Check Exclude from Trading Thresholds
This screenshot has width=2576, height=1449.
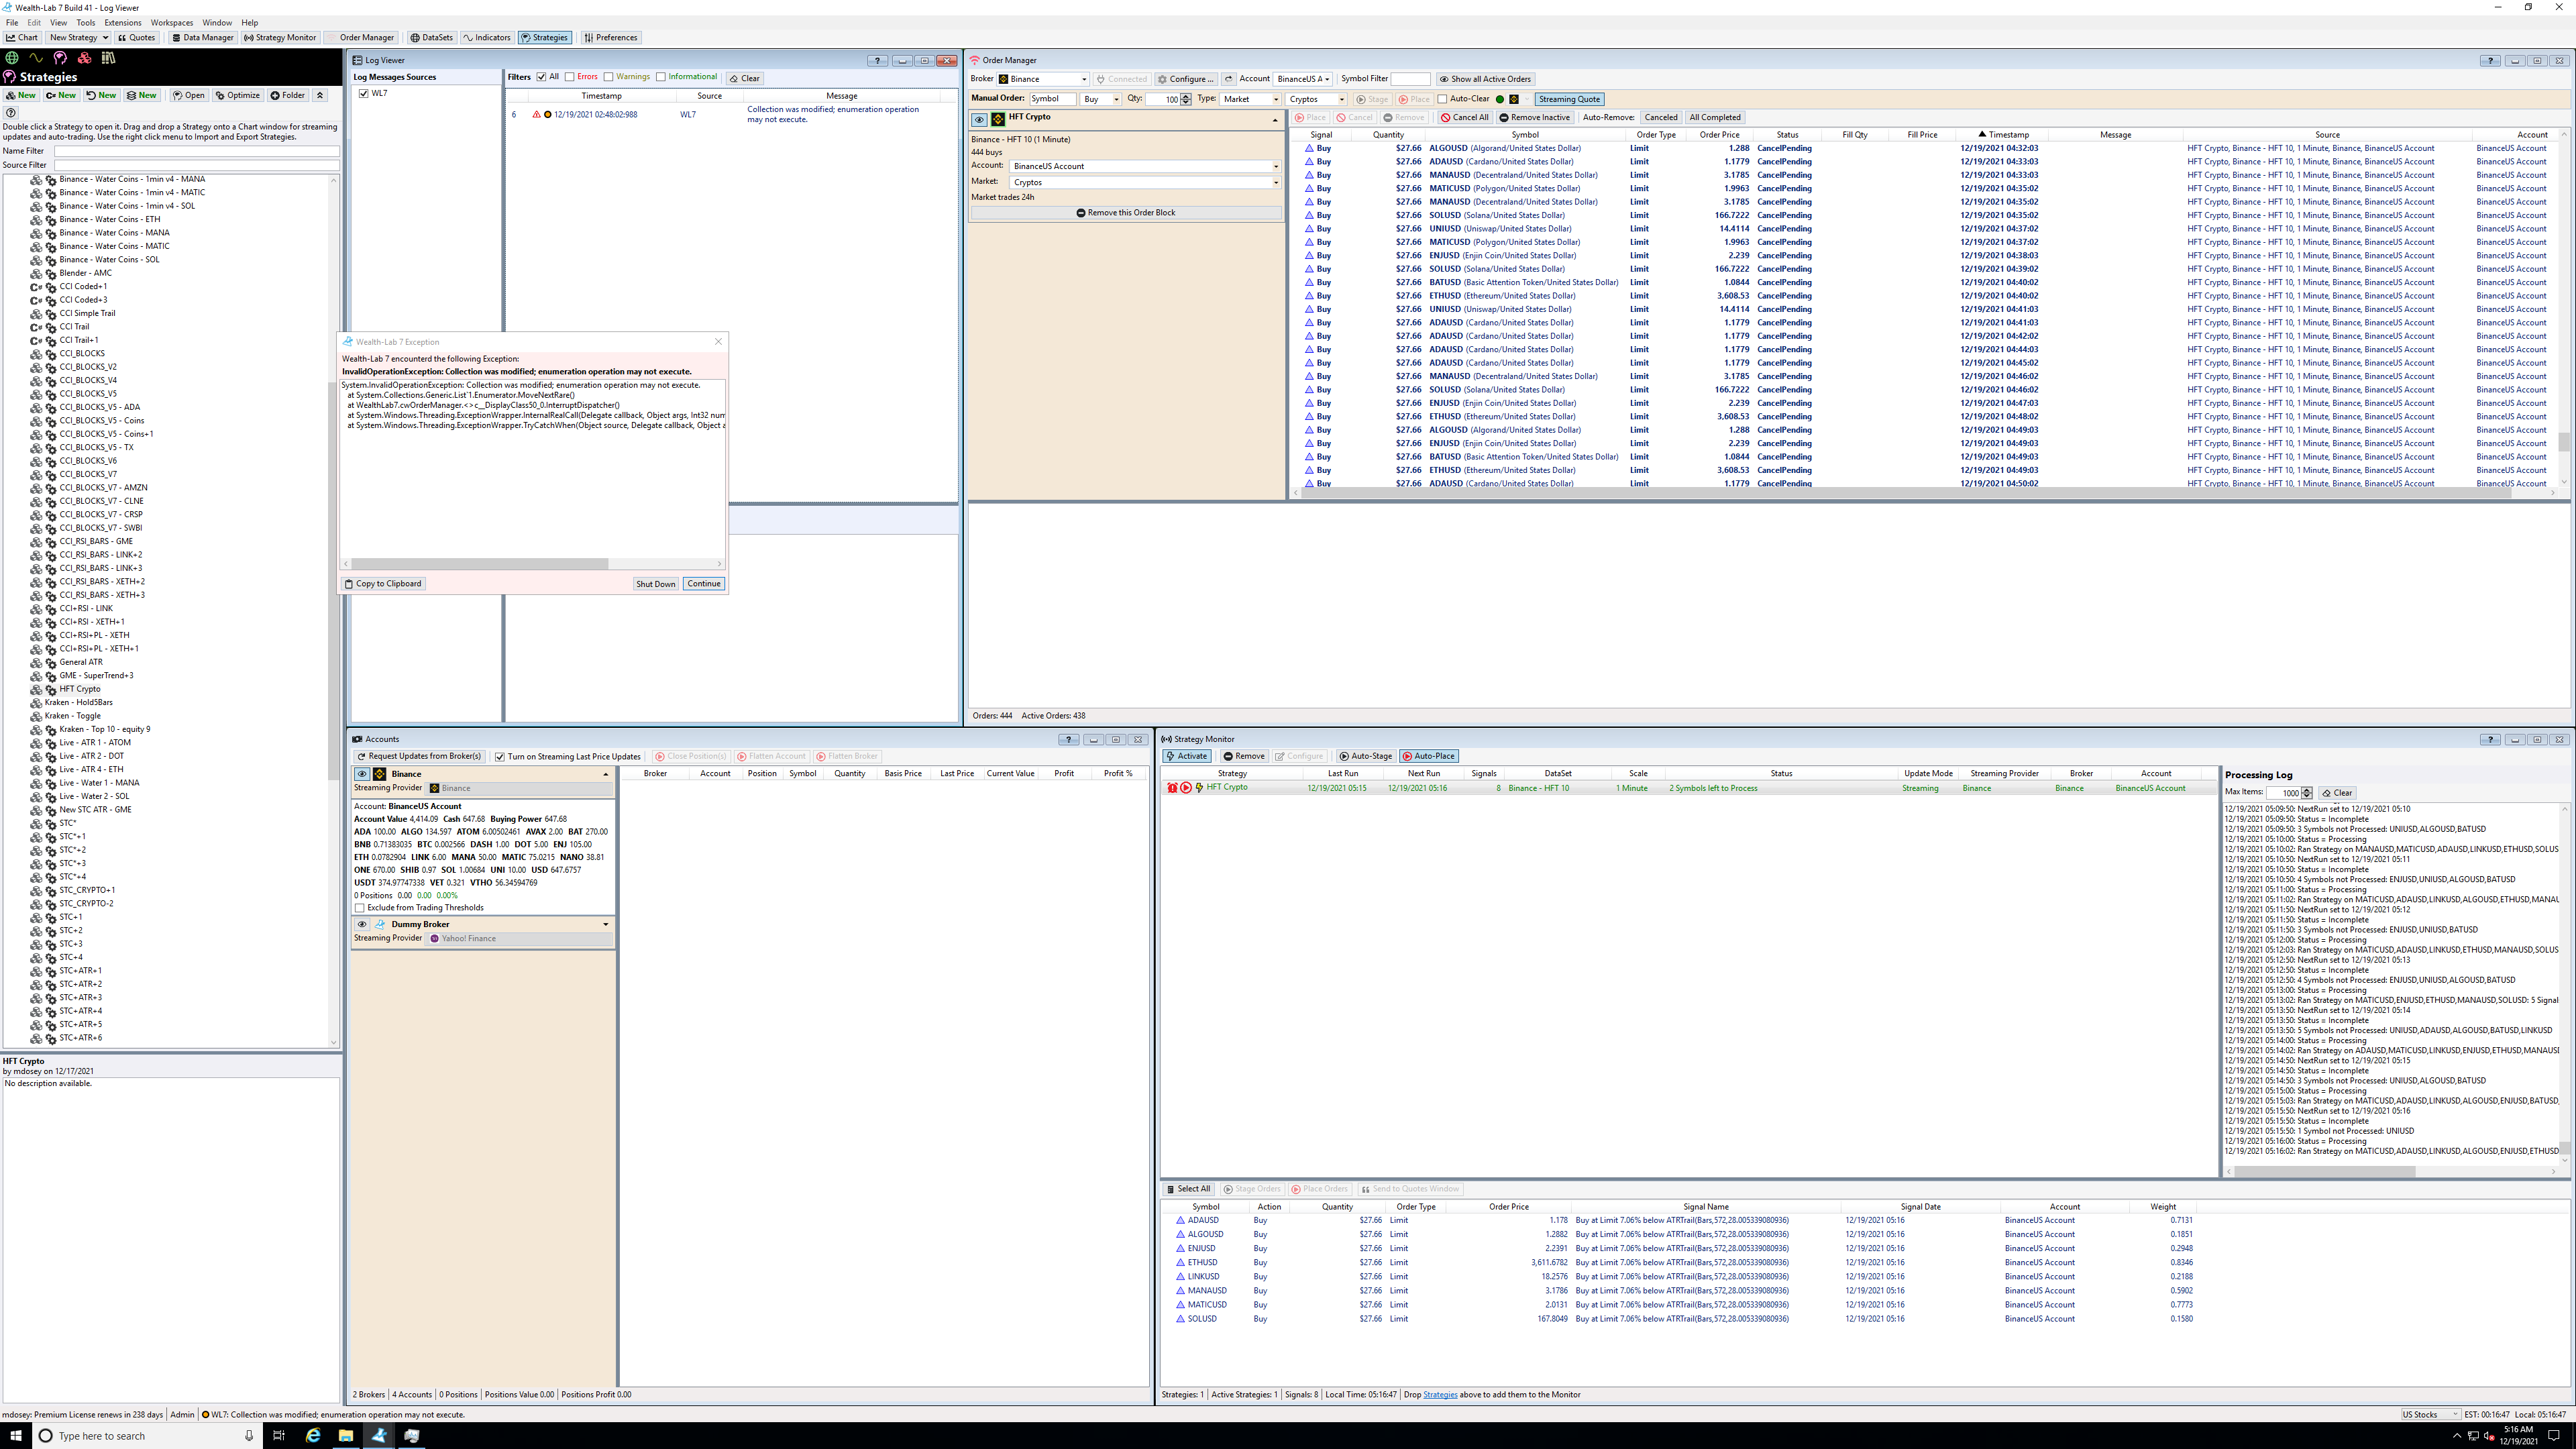(x=360, y=908)
